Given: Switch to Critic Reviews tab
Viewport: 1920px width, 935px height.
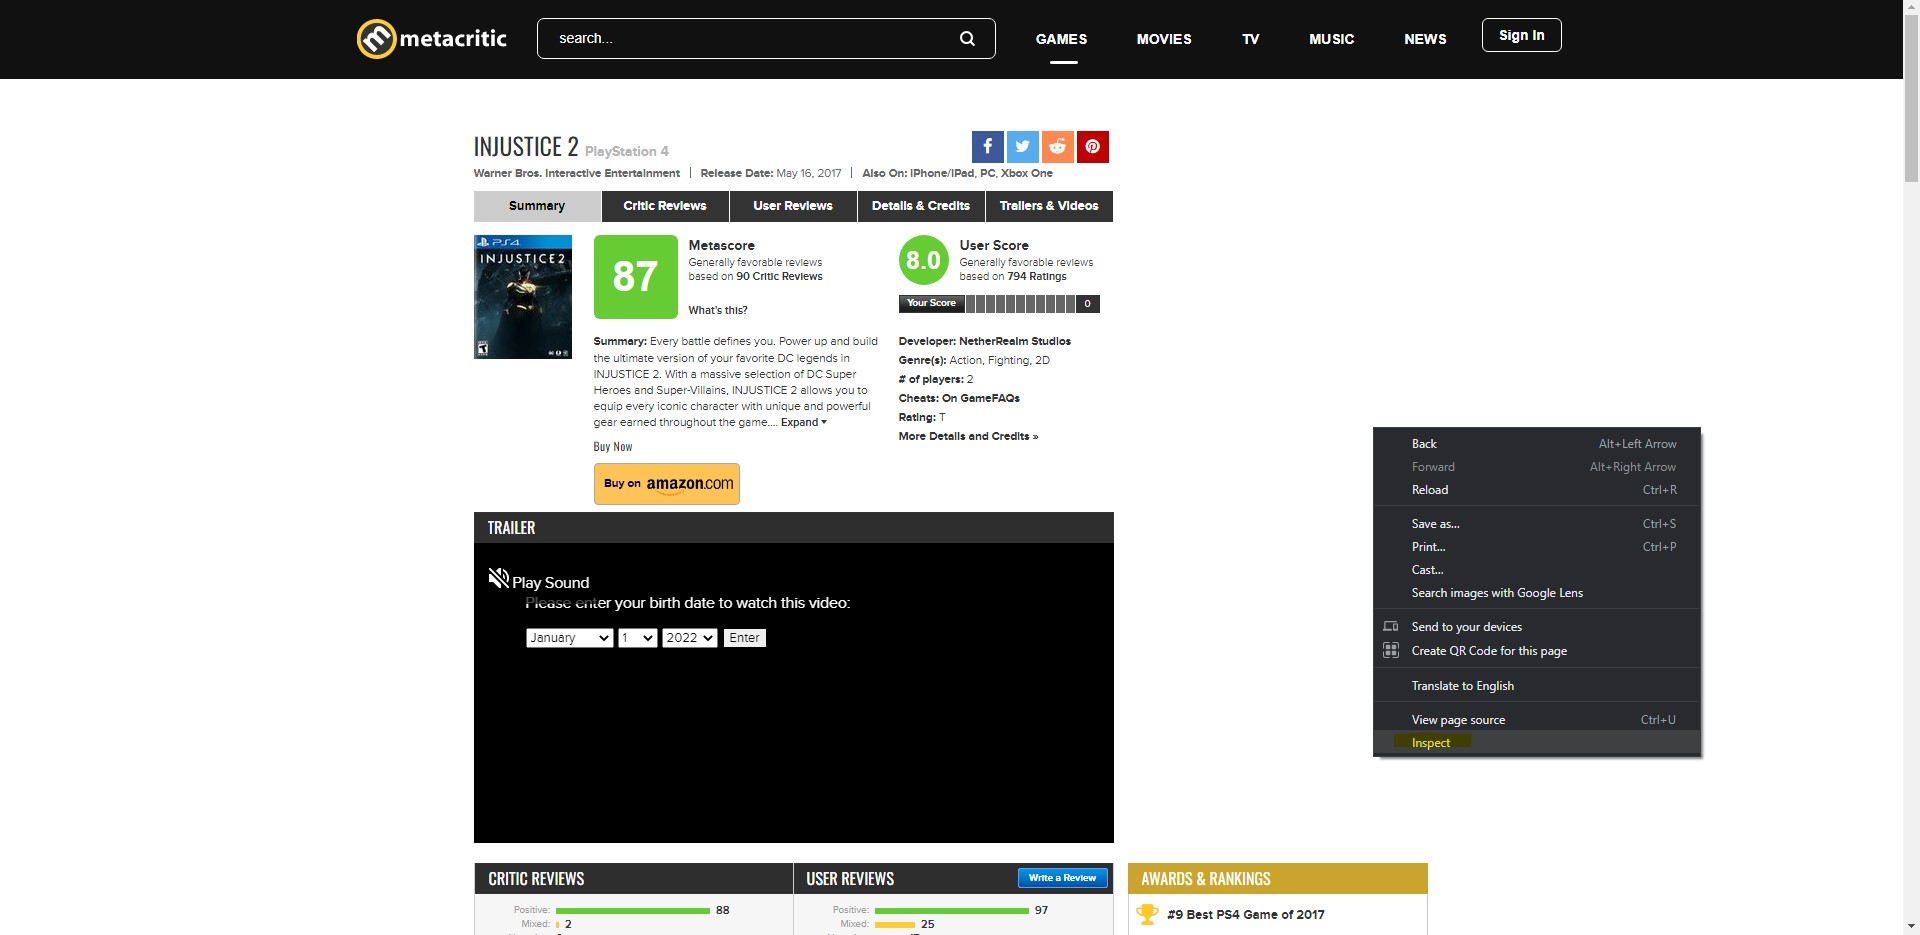Looking at the screenshot, I should [x=665, y=206].
